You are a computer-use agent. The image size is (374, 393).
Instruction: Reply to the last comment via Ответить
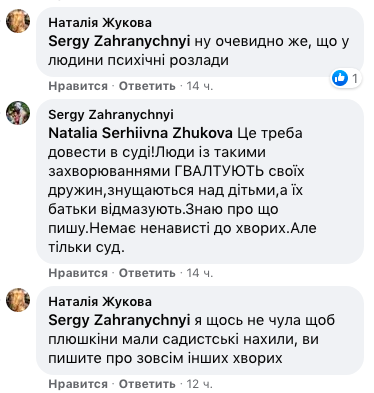coord(147,384)
